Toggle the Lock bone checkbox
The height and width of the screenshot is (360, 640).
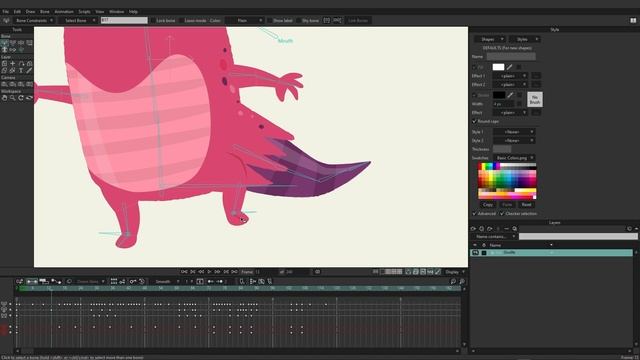coord(153,20)
